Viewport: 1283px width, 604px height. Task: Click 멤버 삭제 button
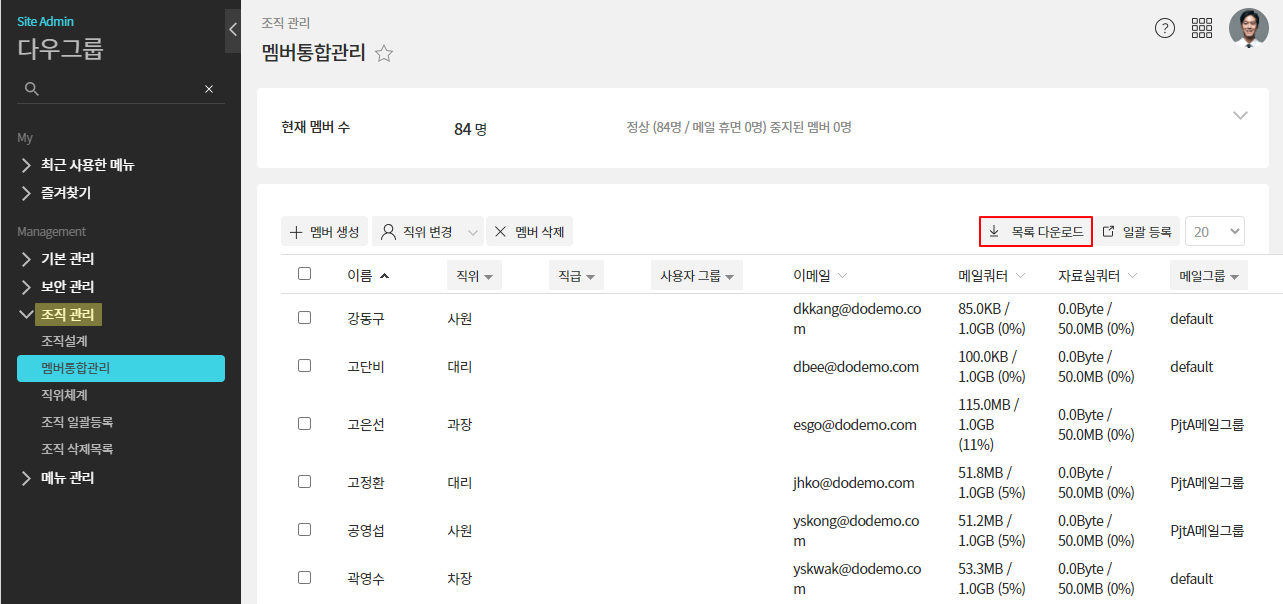pyautogui.click(x=529, y=232)
